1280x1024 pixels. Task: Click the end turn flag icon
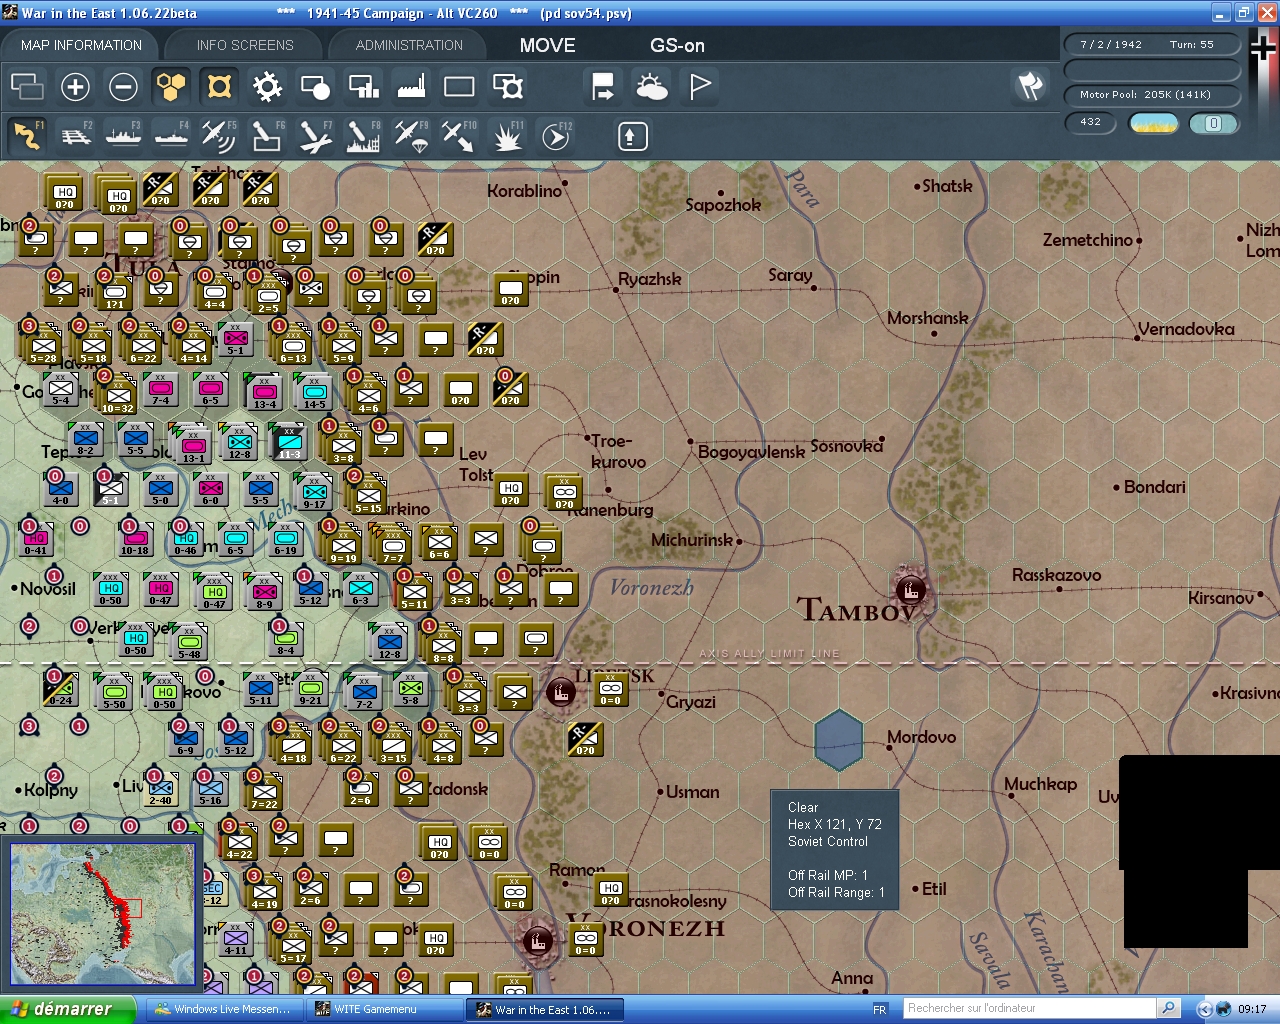pyautogui.click(x=698, y=87)
